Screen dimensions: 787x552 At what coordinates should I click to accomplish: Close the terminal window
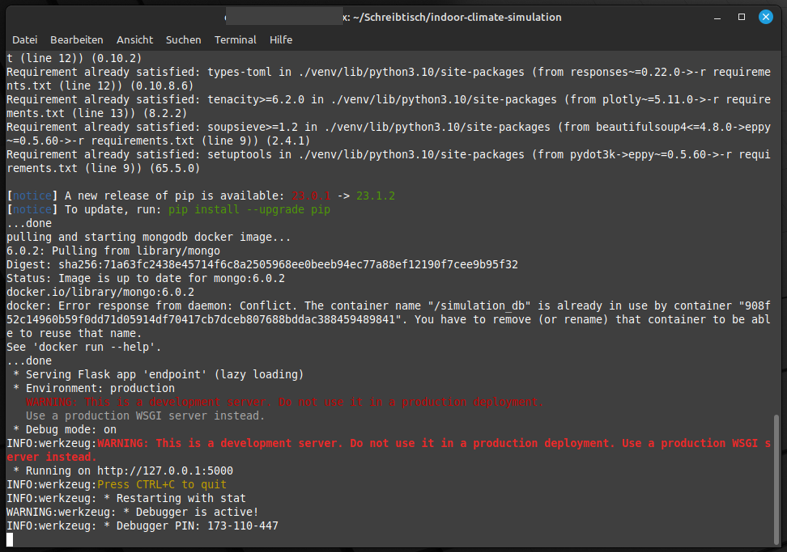(x=766, y=17)
